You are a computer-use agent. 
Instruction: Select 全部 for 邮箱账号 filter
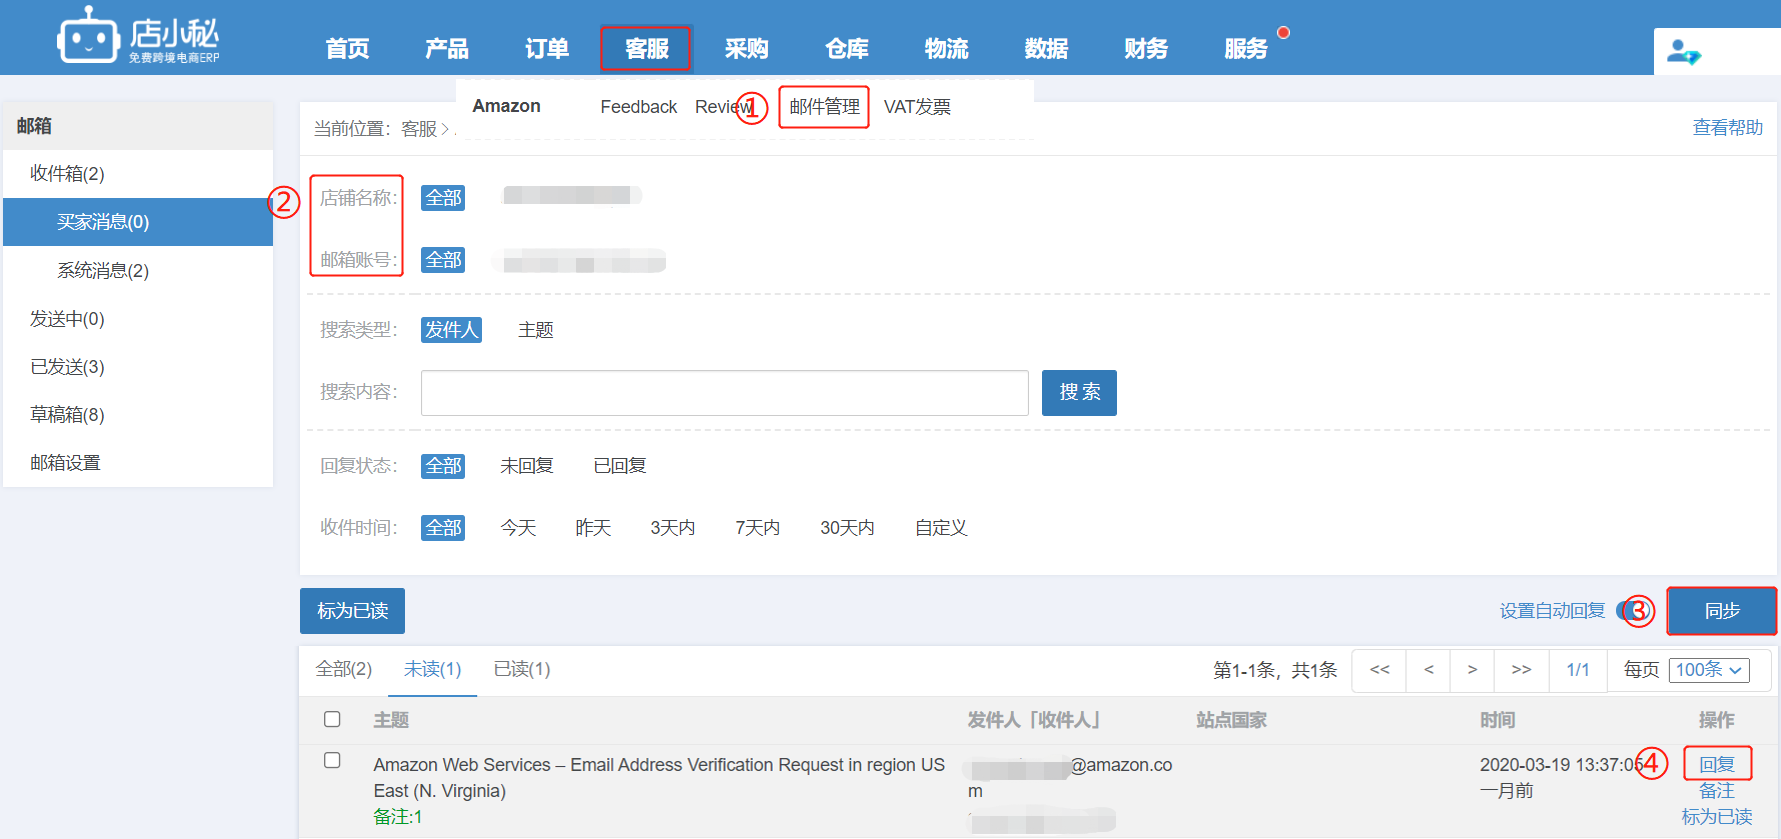[x=443, y=260]
